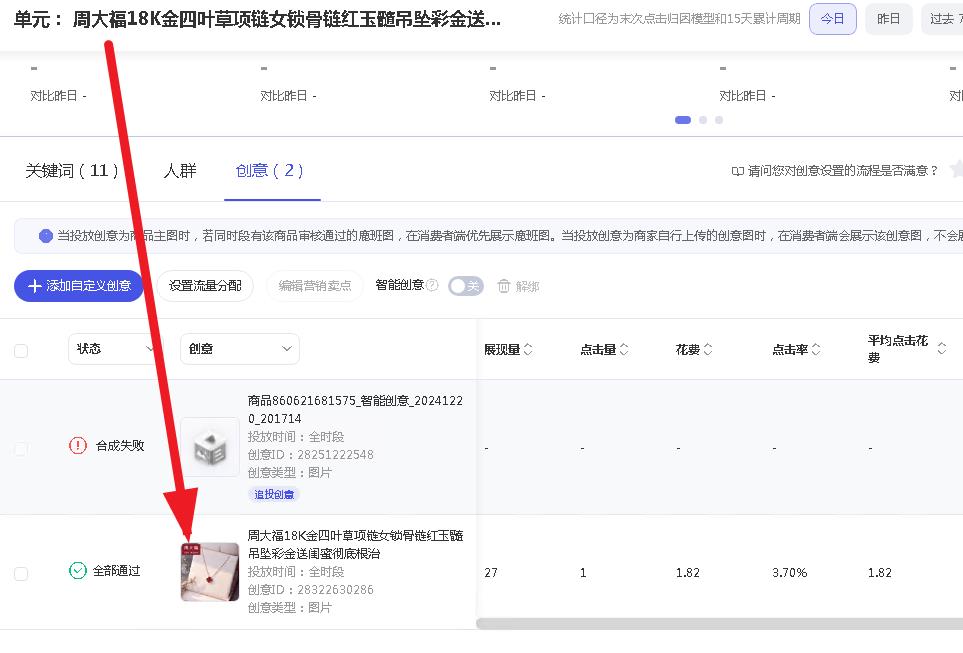Open the 创意 filter dropdown
This screenshot has height=653, width=963.
(x=240, y=349)
